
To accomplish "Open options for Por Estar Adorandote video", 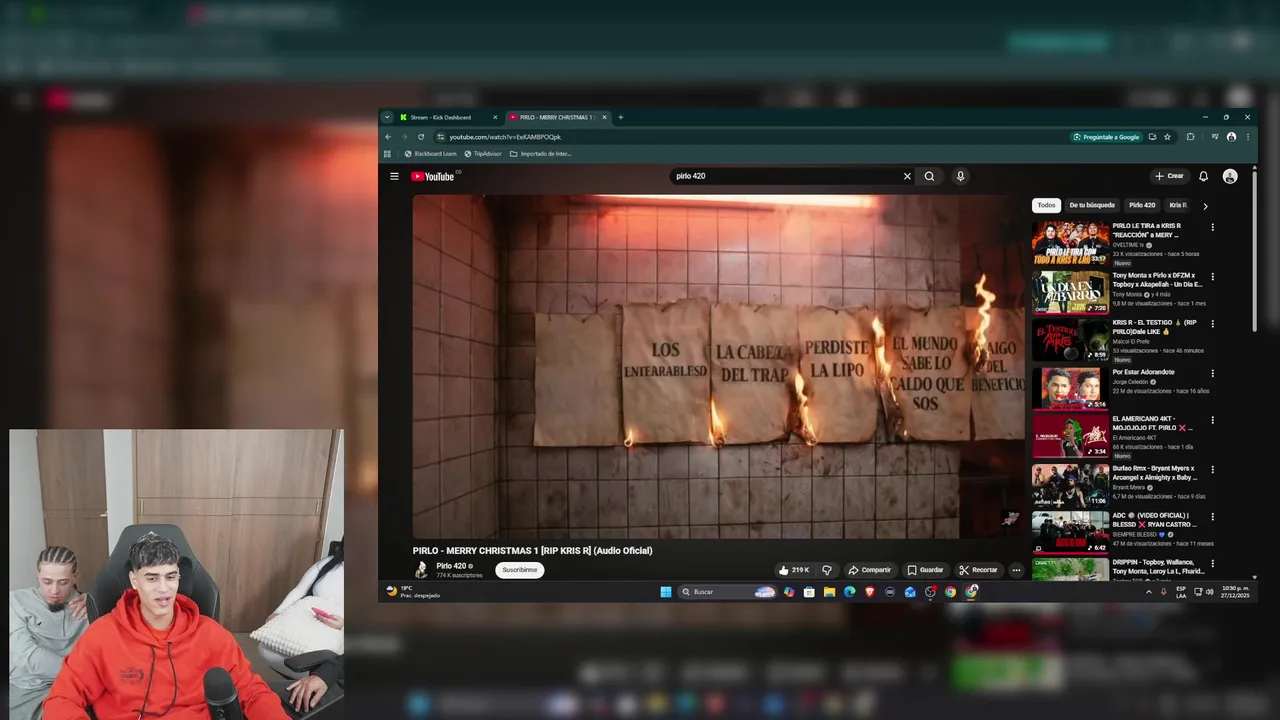I will coord(1212,374).
